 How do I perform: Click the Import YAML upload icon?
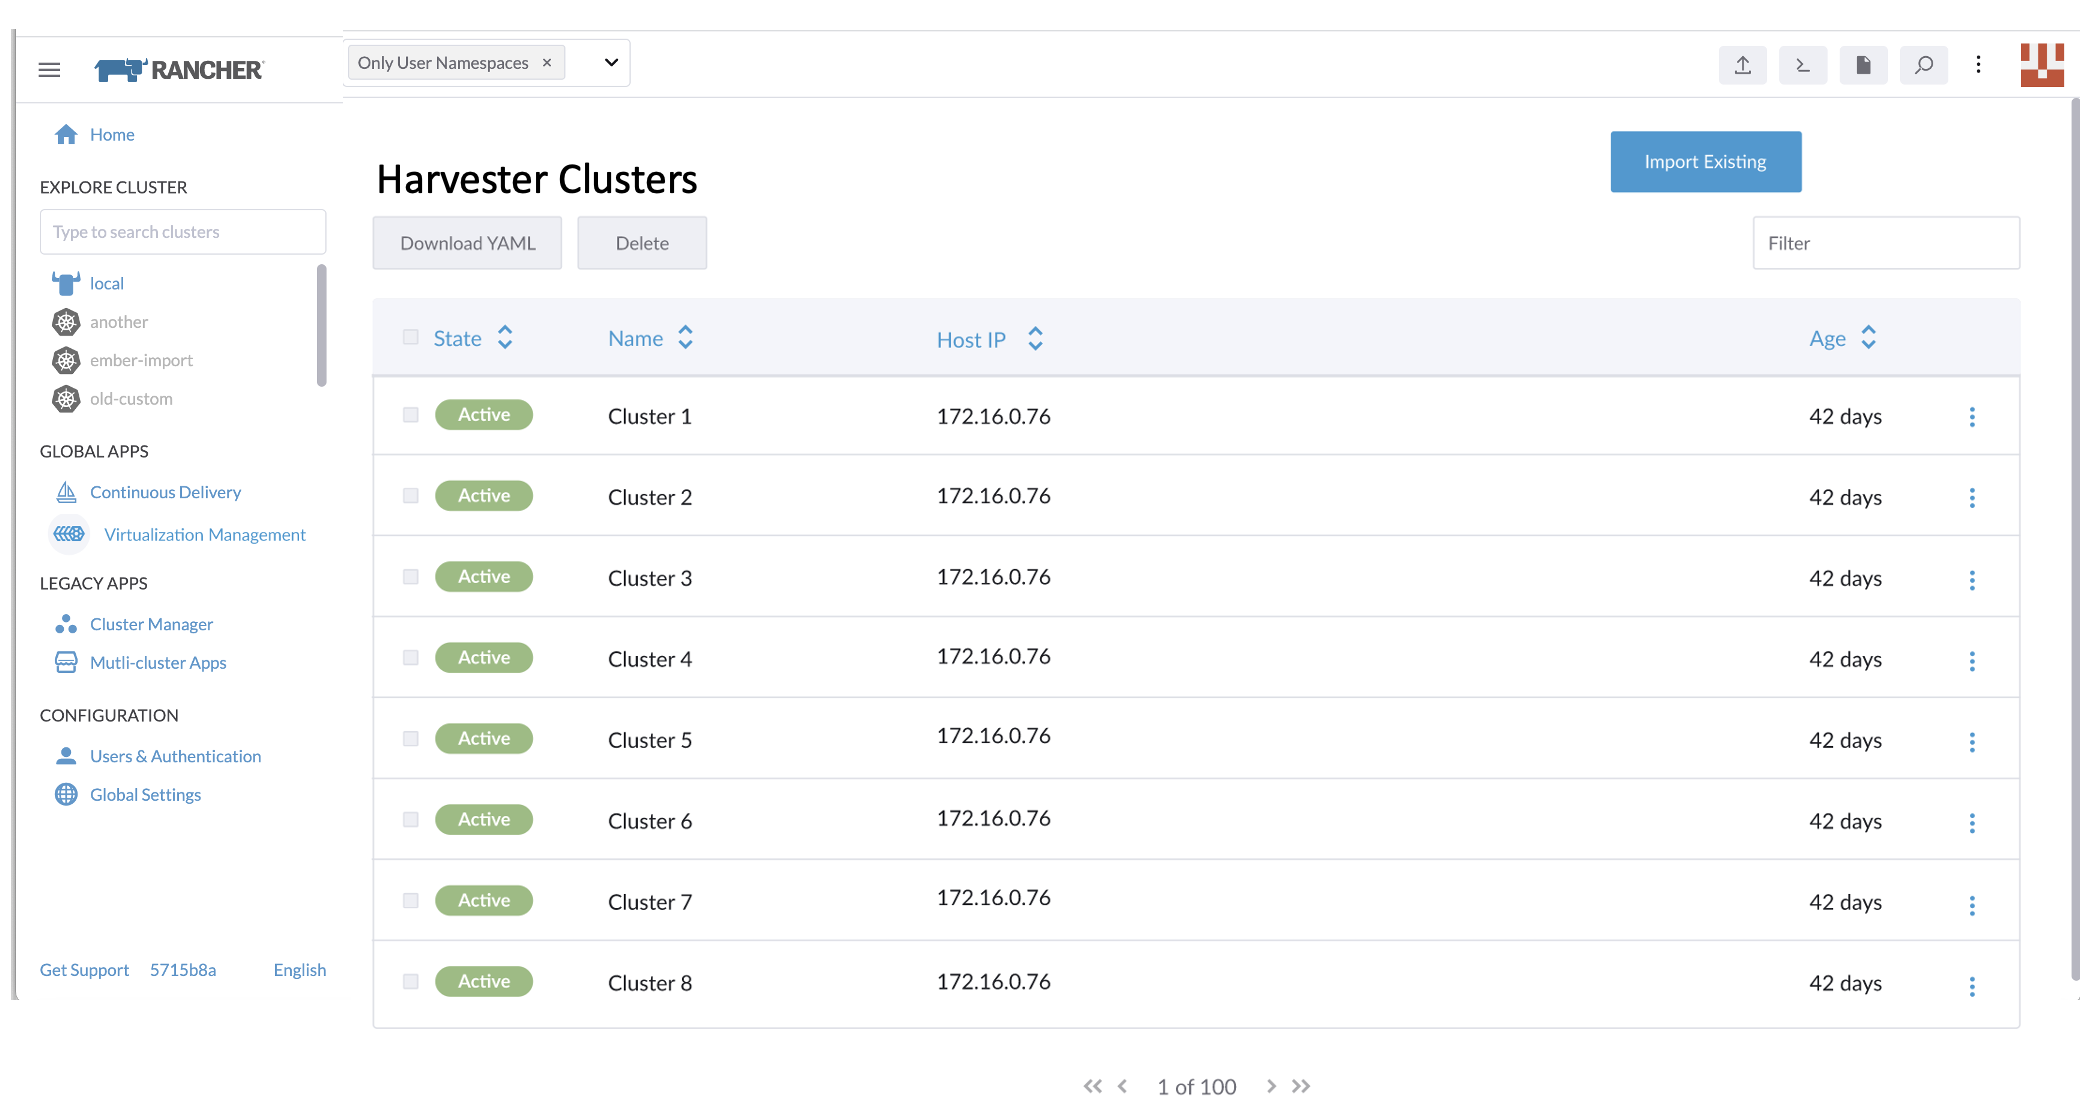point(1743,64)
